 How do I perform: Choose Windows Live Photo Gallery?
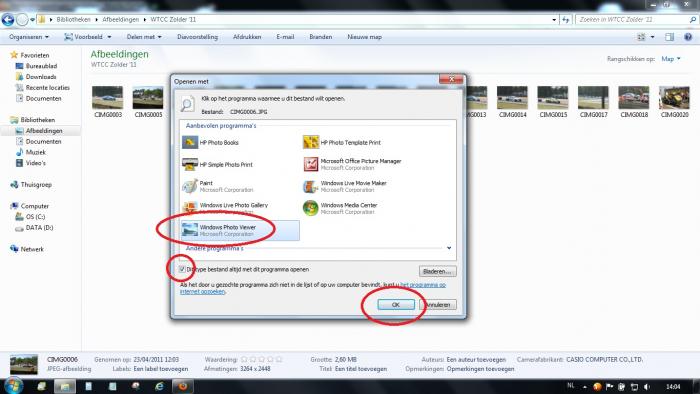[240, 208]
